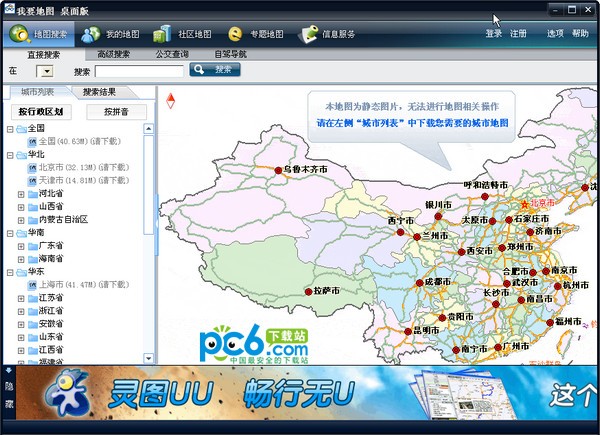Click the 北京市 map file icon in list

[31, 167]
